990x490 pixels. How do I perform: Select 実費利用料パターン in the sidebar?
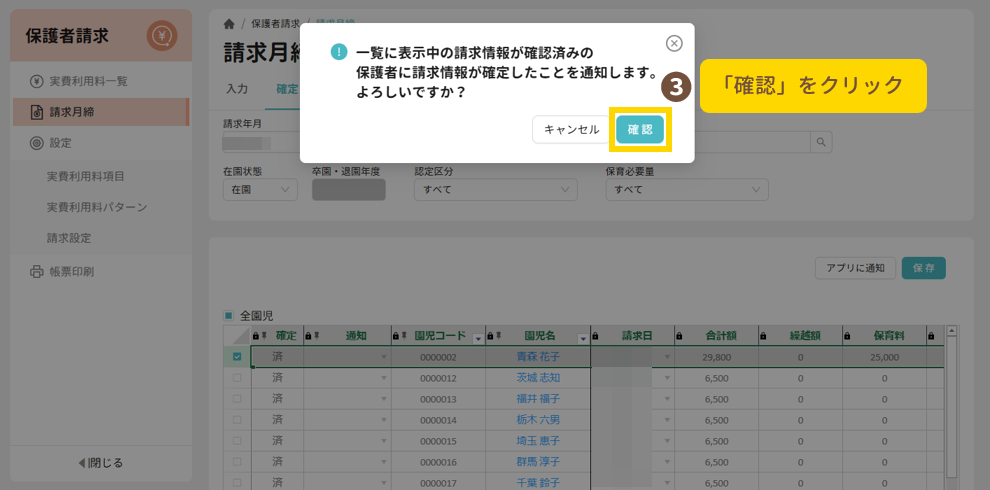pos(97,207)
